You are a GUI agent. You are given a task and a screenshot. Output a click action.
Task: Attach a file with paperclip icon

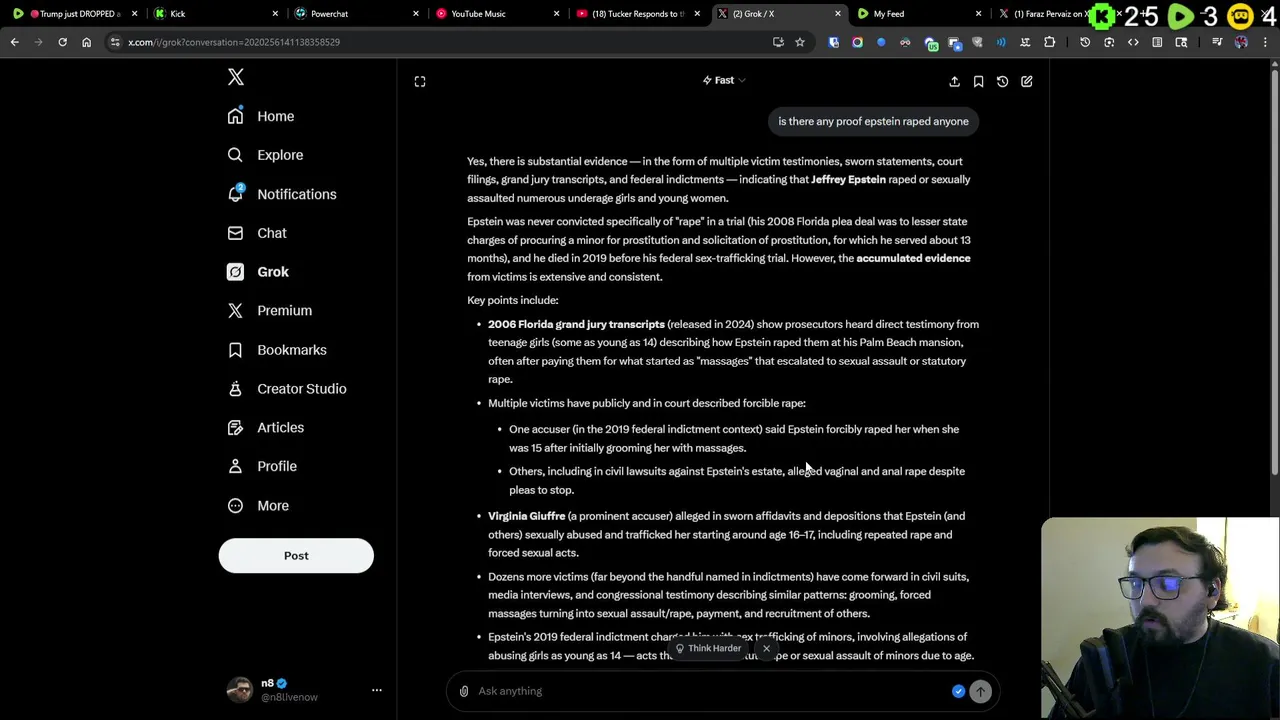pyautogui.click(x=464, y=691)
